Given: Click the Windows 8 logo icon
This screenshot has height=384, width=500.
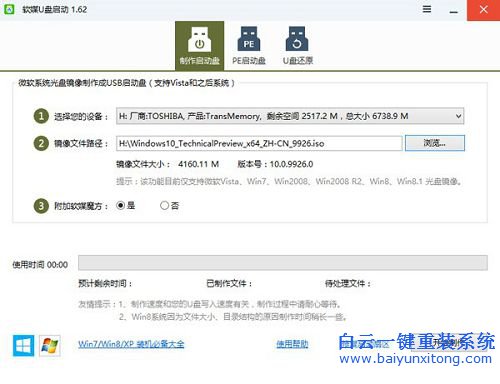Looking at the screenshot, I should click(23, 346).
